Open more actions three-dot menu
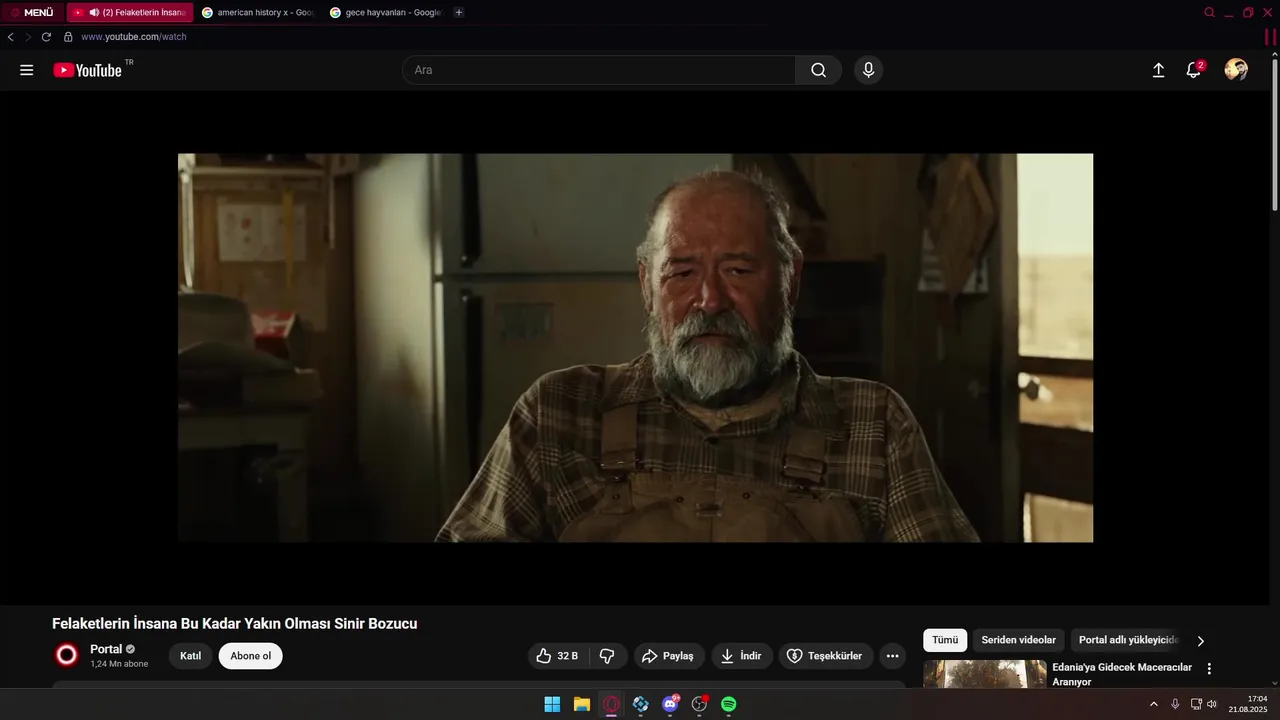This screenshot has height=720, width=1280. pyautogui.click(x=893, y=656)
